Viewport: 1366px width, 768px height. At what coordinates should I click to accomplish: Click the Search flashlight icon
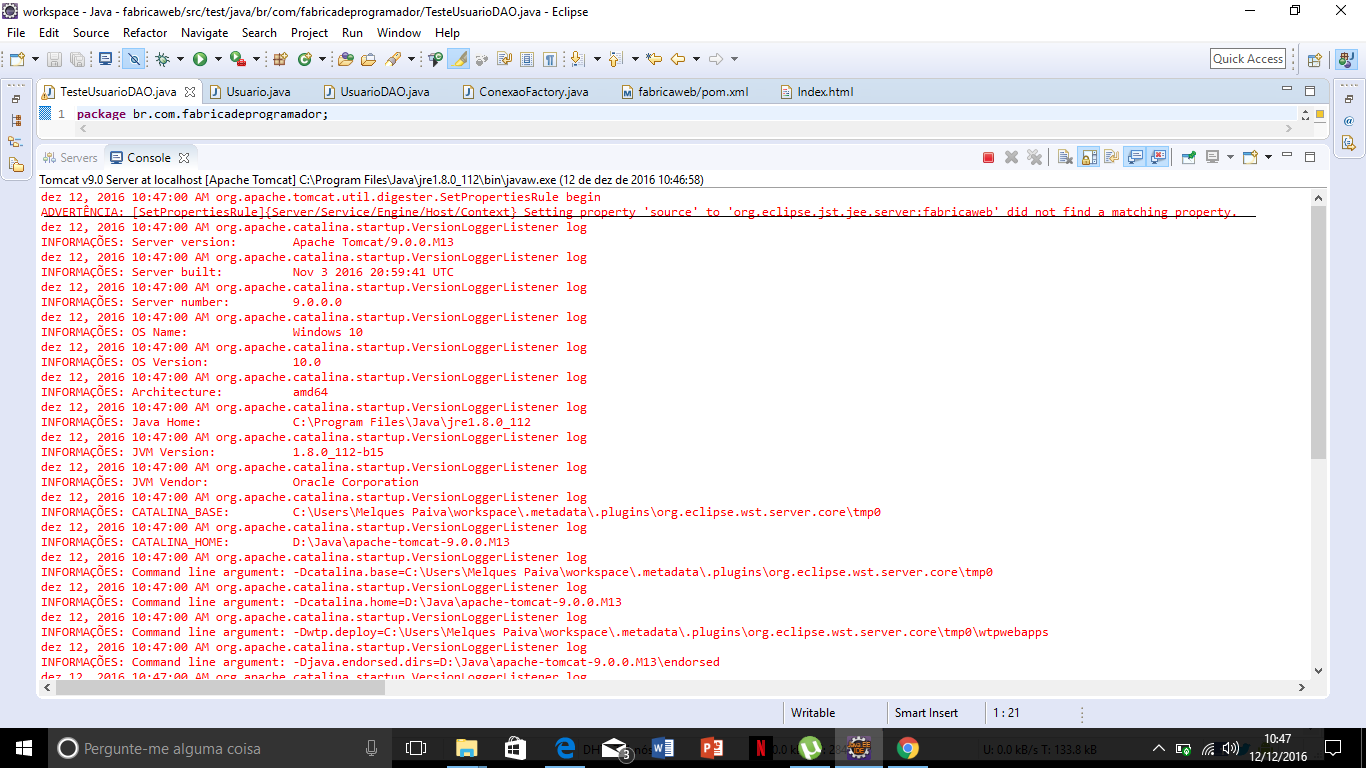coord(393,59)
